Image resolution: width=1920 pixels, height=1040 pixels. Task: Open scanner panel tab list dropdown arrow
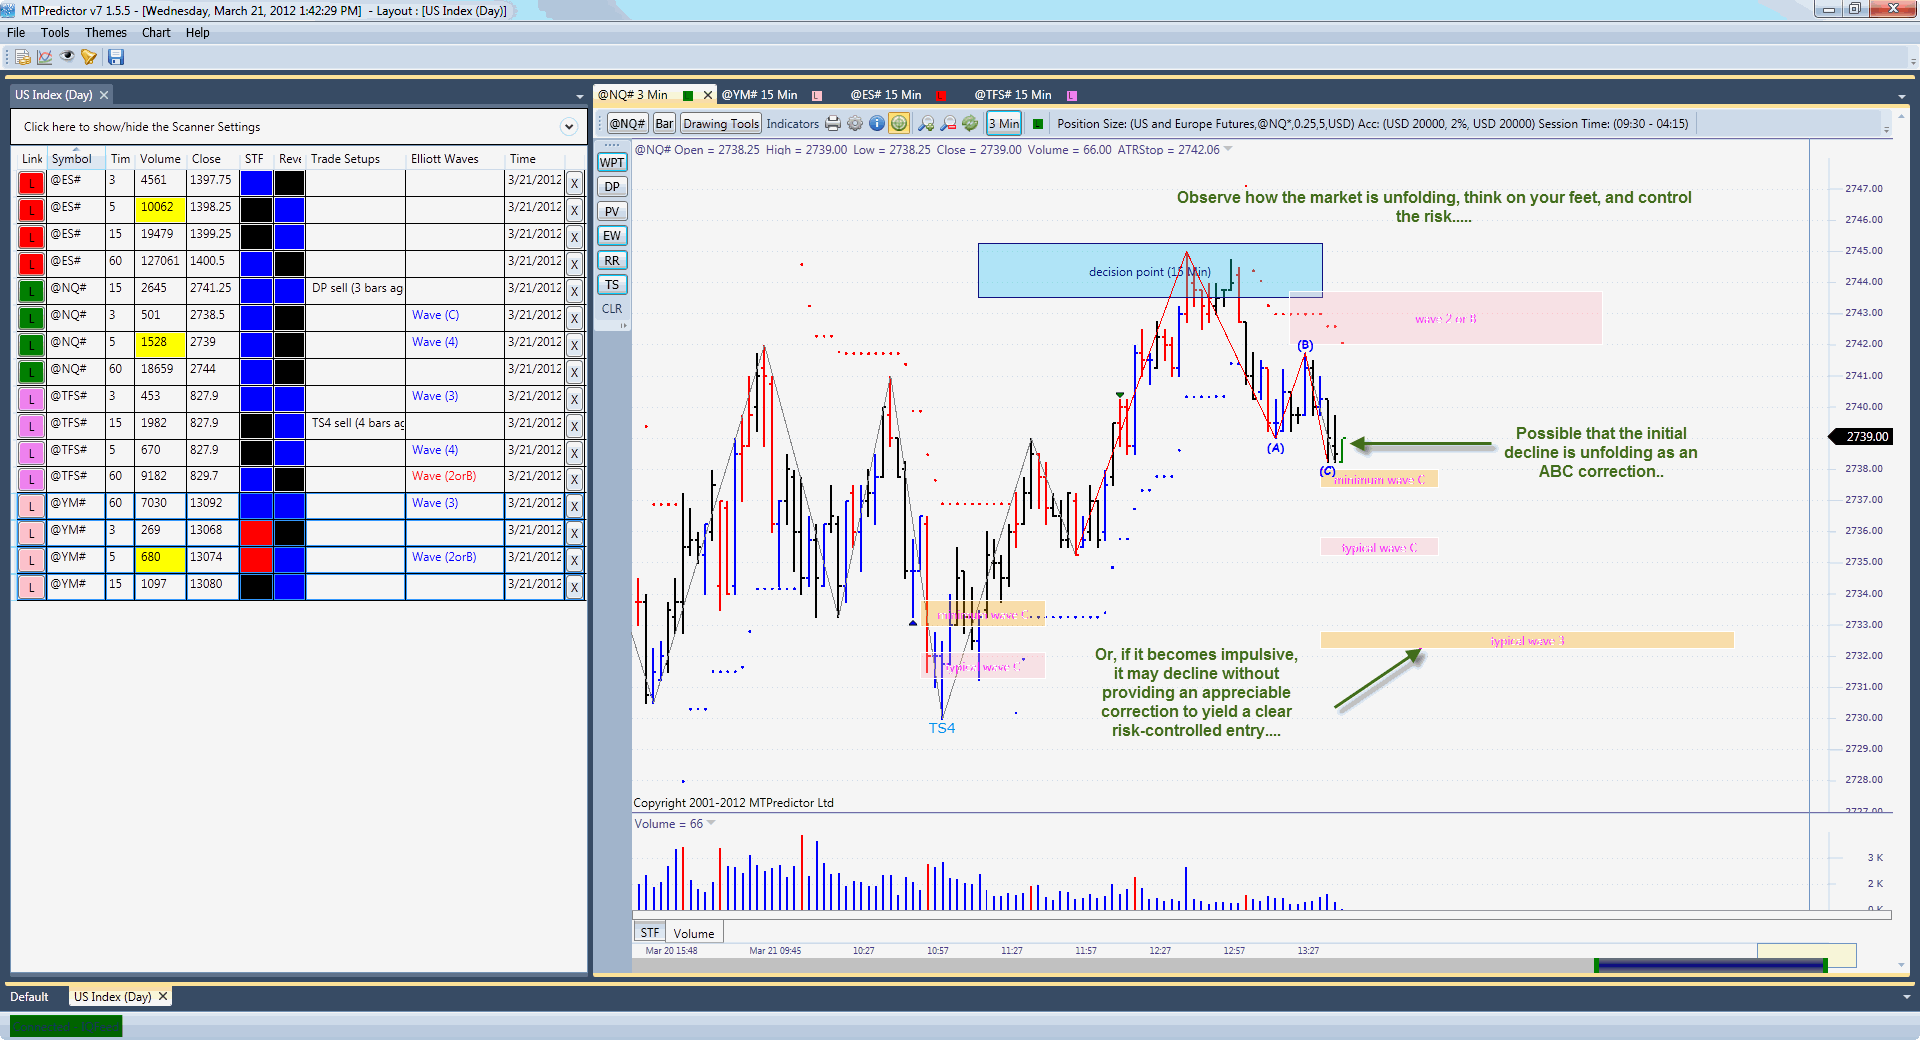coord(580,97)
